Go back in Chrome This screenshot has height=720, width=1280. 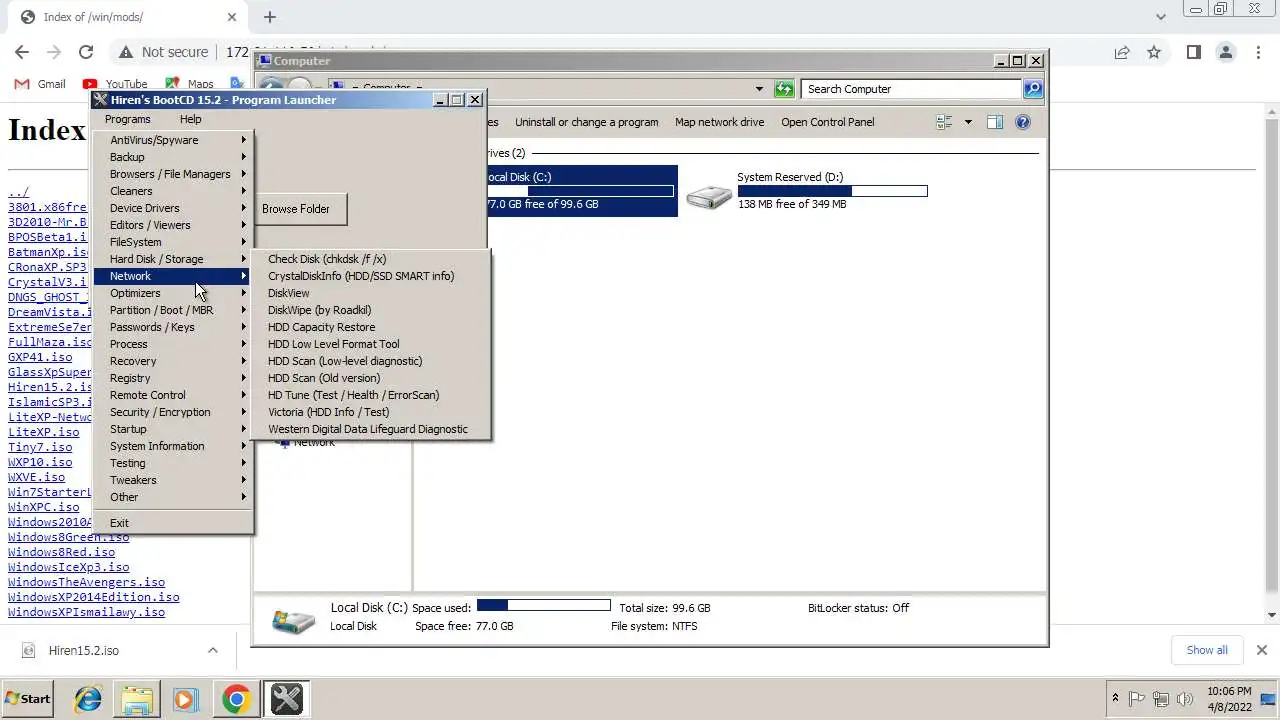pyautogui.click(x=22, y=52)
